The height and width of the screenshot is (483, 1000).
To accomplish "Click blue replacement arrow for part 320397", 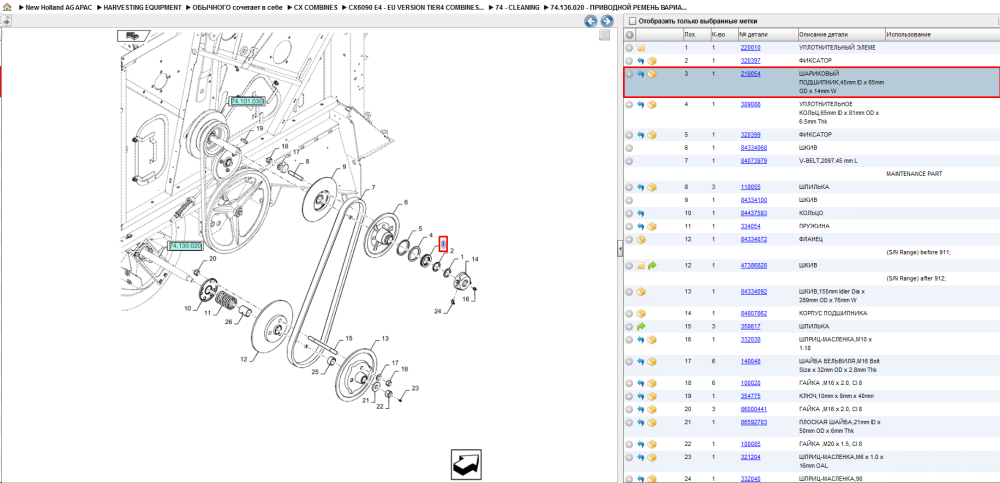I will click(641, 61).
